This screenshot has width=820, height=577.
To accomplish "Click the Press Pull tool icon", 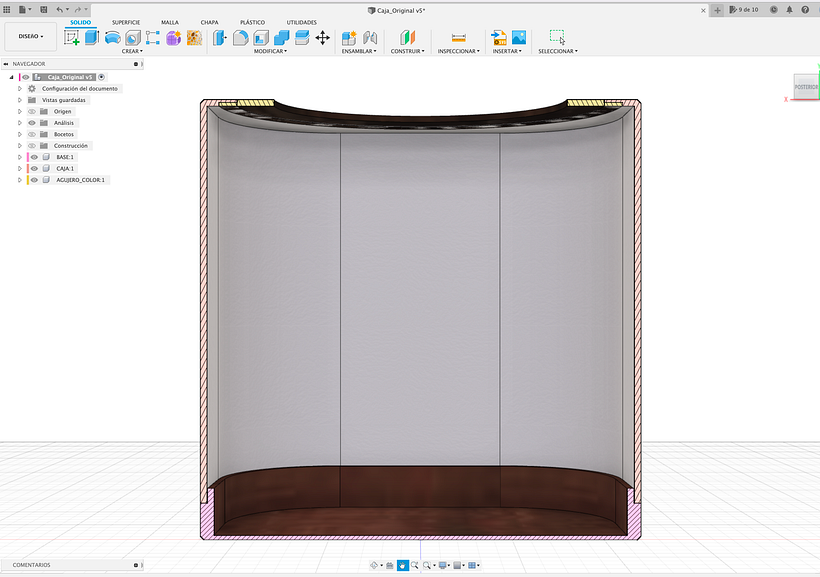I will click(x=220, y=37).
